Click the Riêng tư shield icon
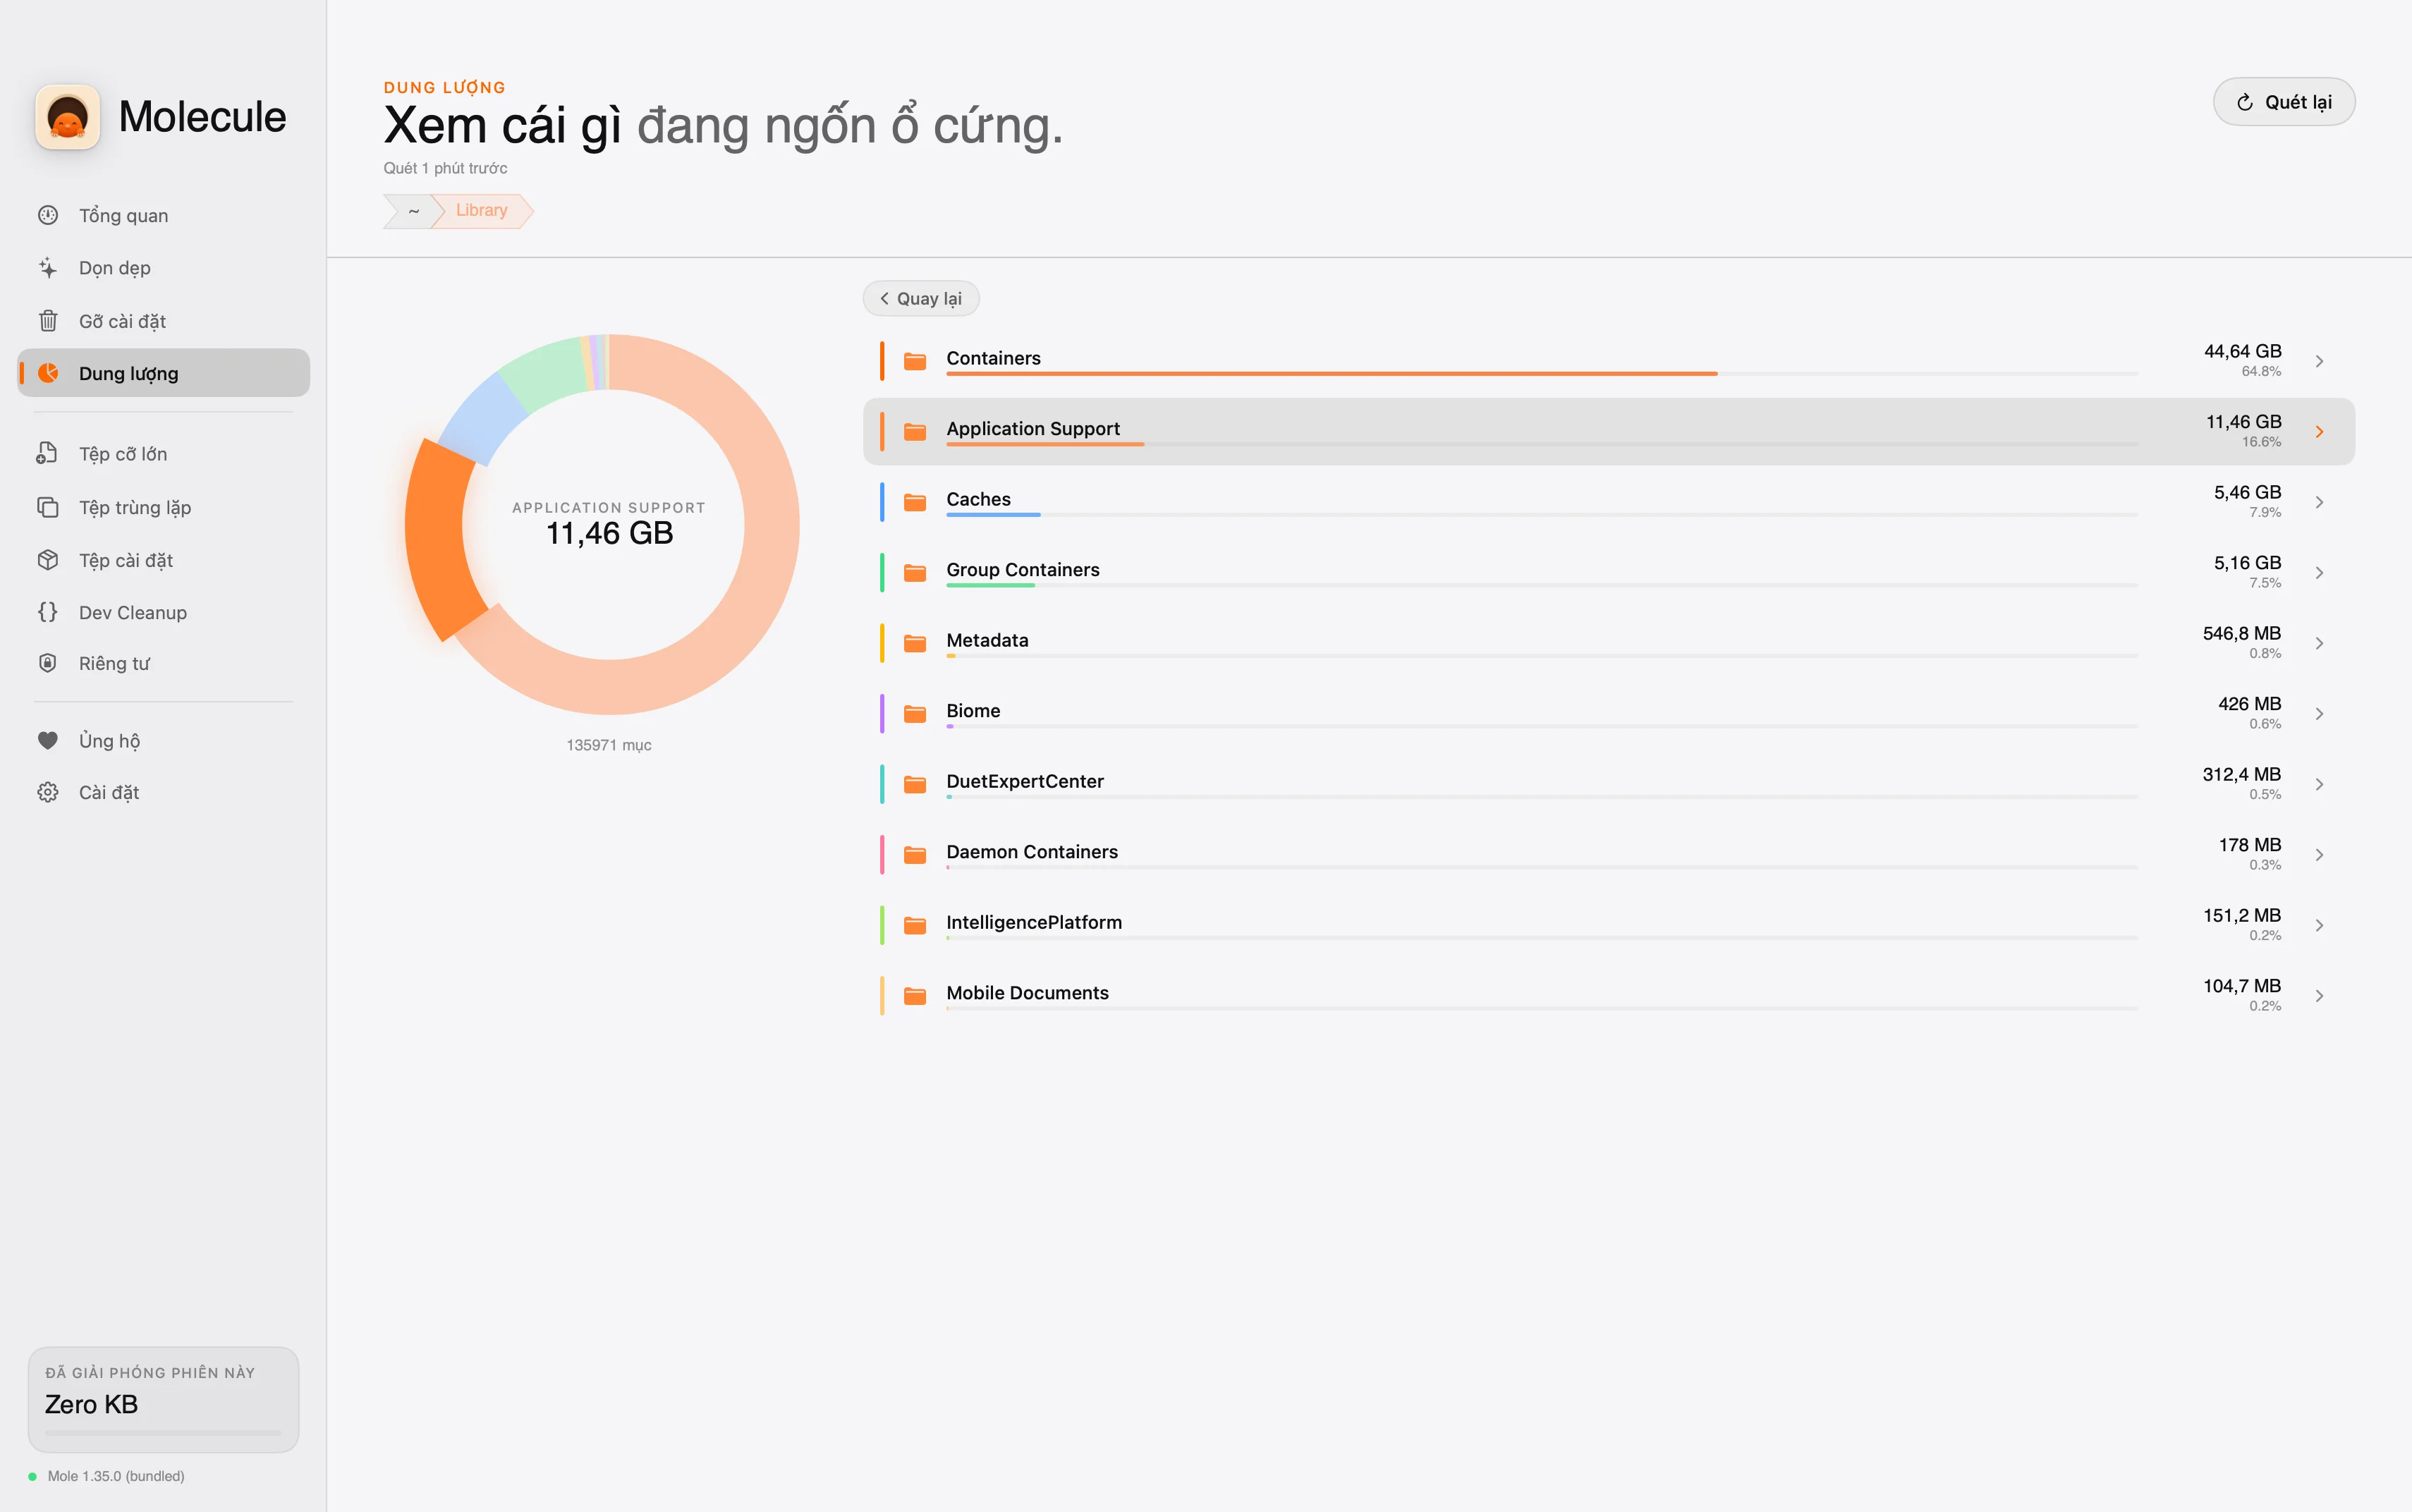 point(48,663)
